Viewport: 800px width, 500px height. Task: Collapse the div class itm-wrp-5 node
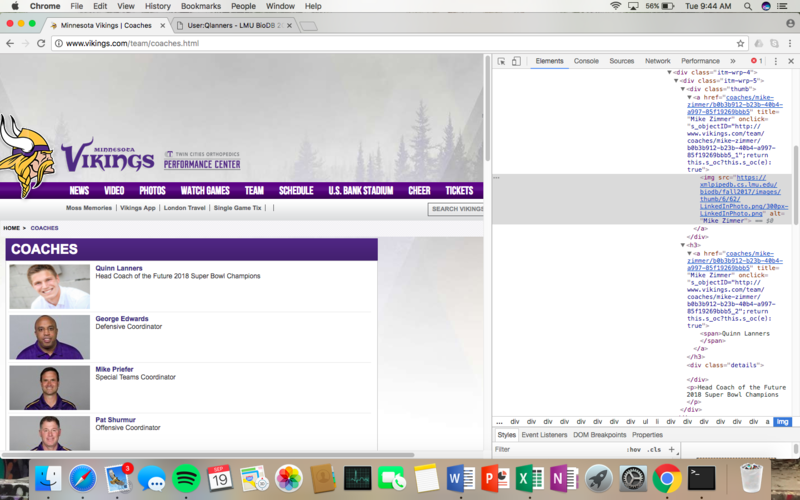coord(676,81)
